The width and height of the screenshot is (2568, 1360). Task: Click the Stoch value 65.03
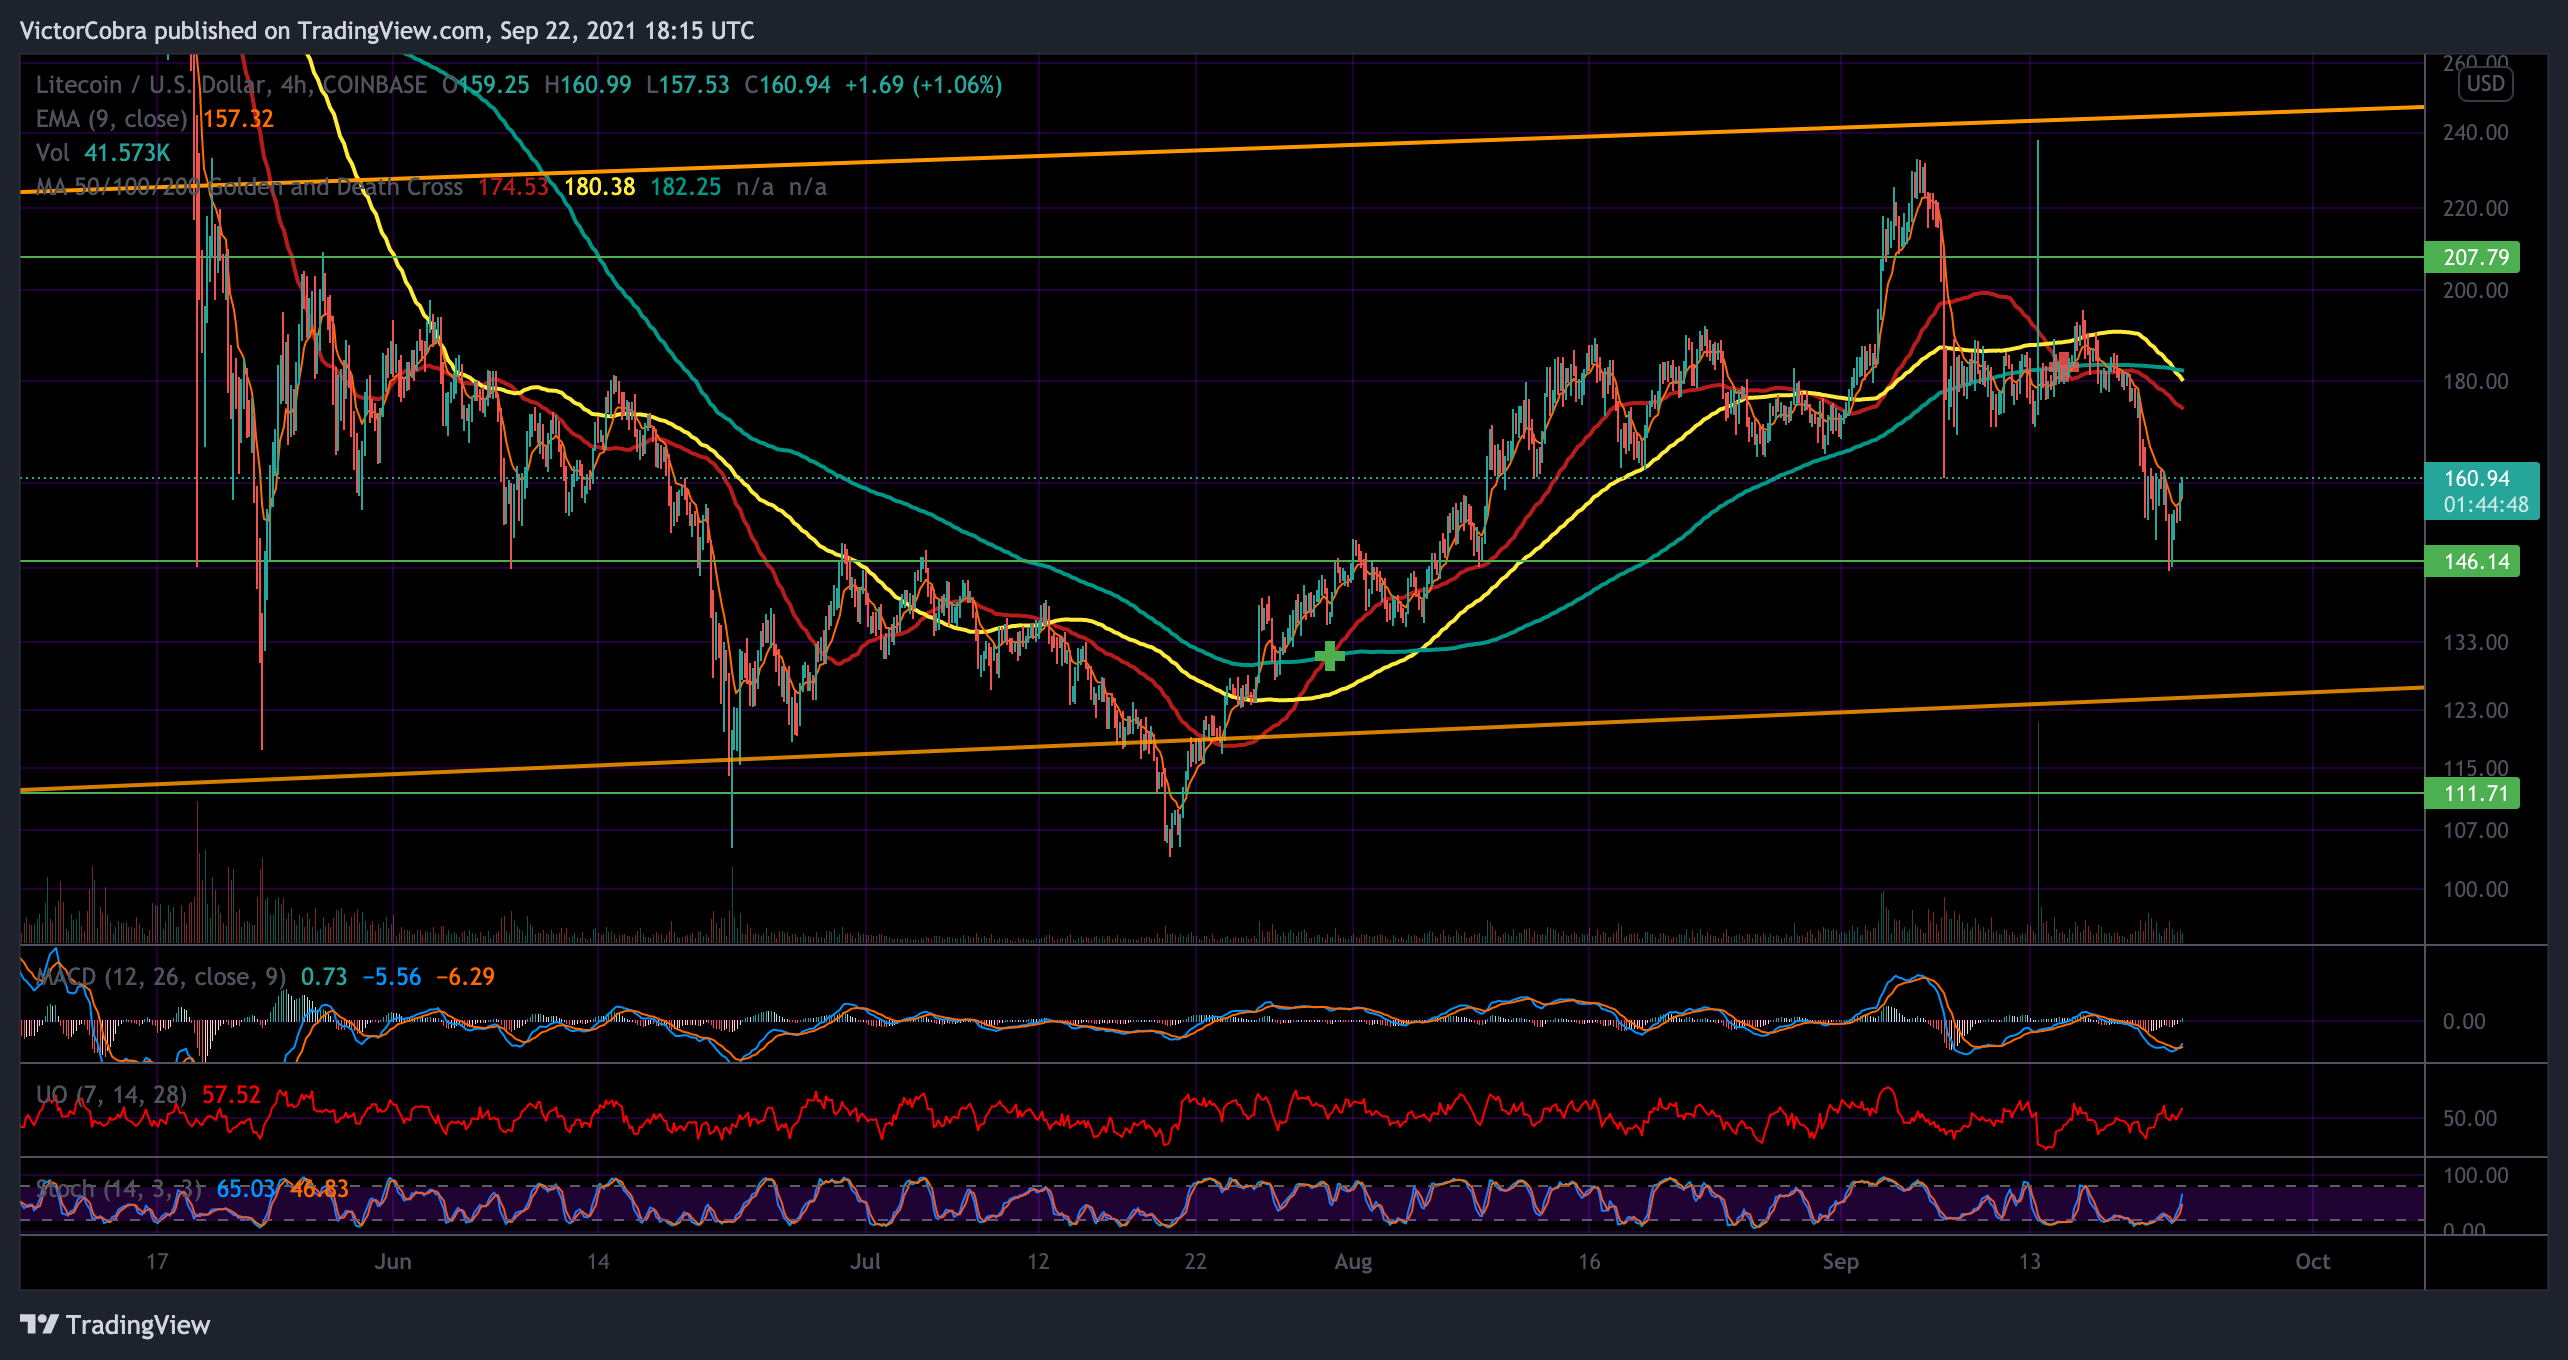(246, 1189)
